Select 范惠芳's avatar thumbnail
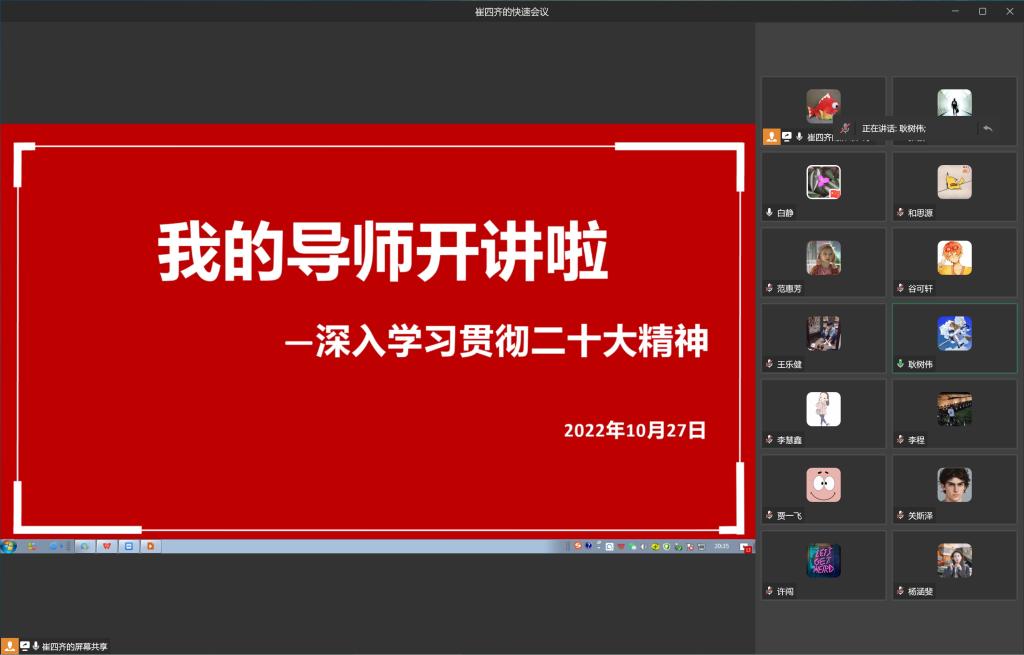Image resolution: width=1024 pixels, height=655 pixels. pos(823,257)
